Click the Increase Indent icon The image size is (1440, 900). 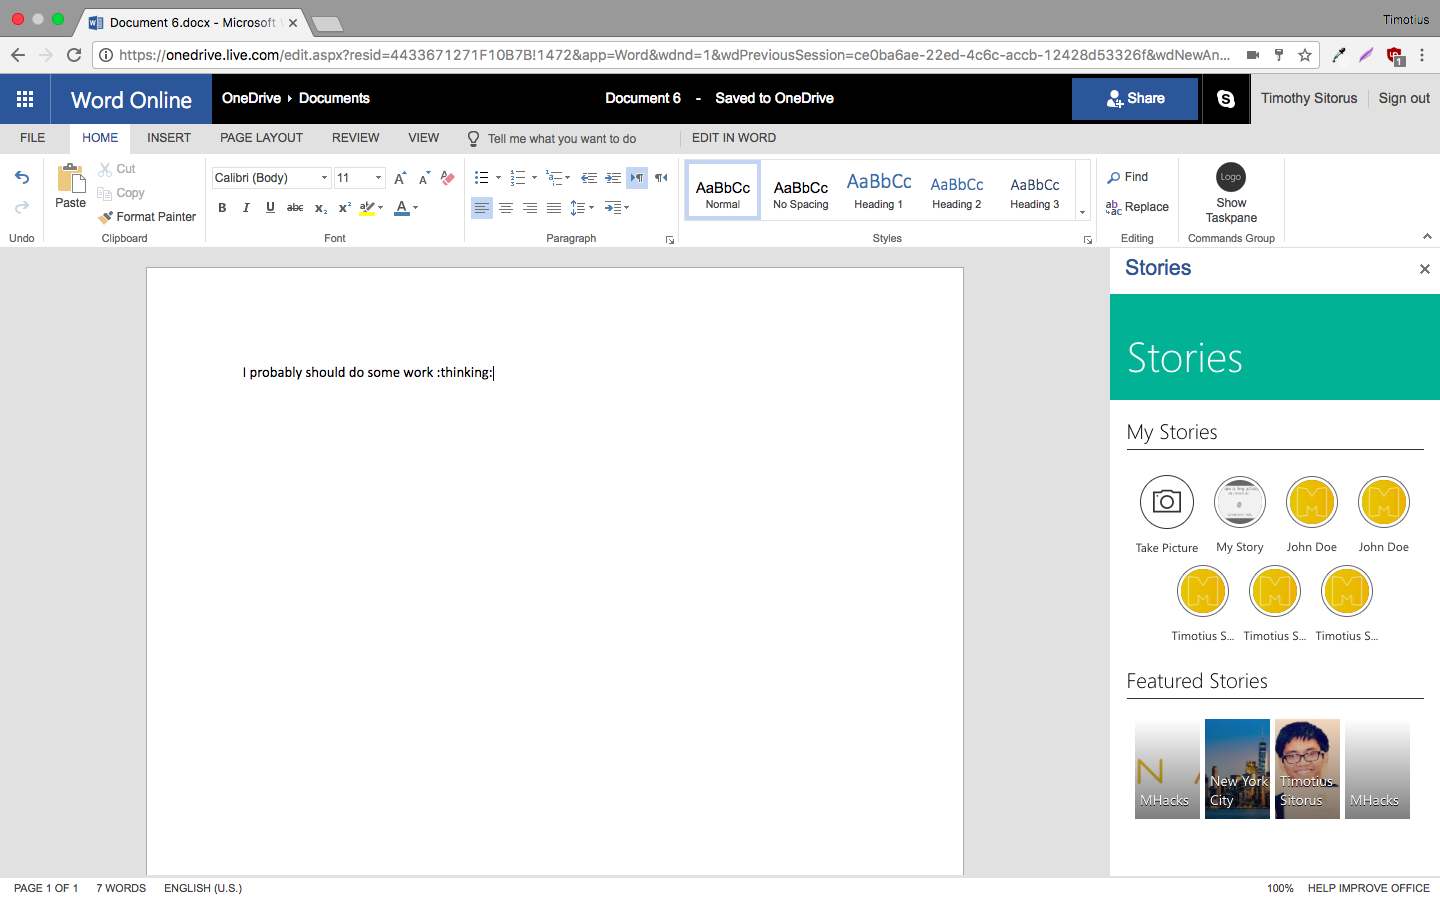click(613, 178)
